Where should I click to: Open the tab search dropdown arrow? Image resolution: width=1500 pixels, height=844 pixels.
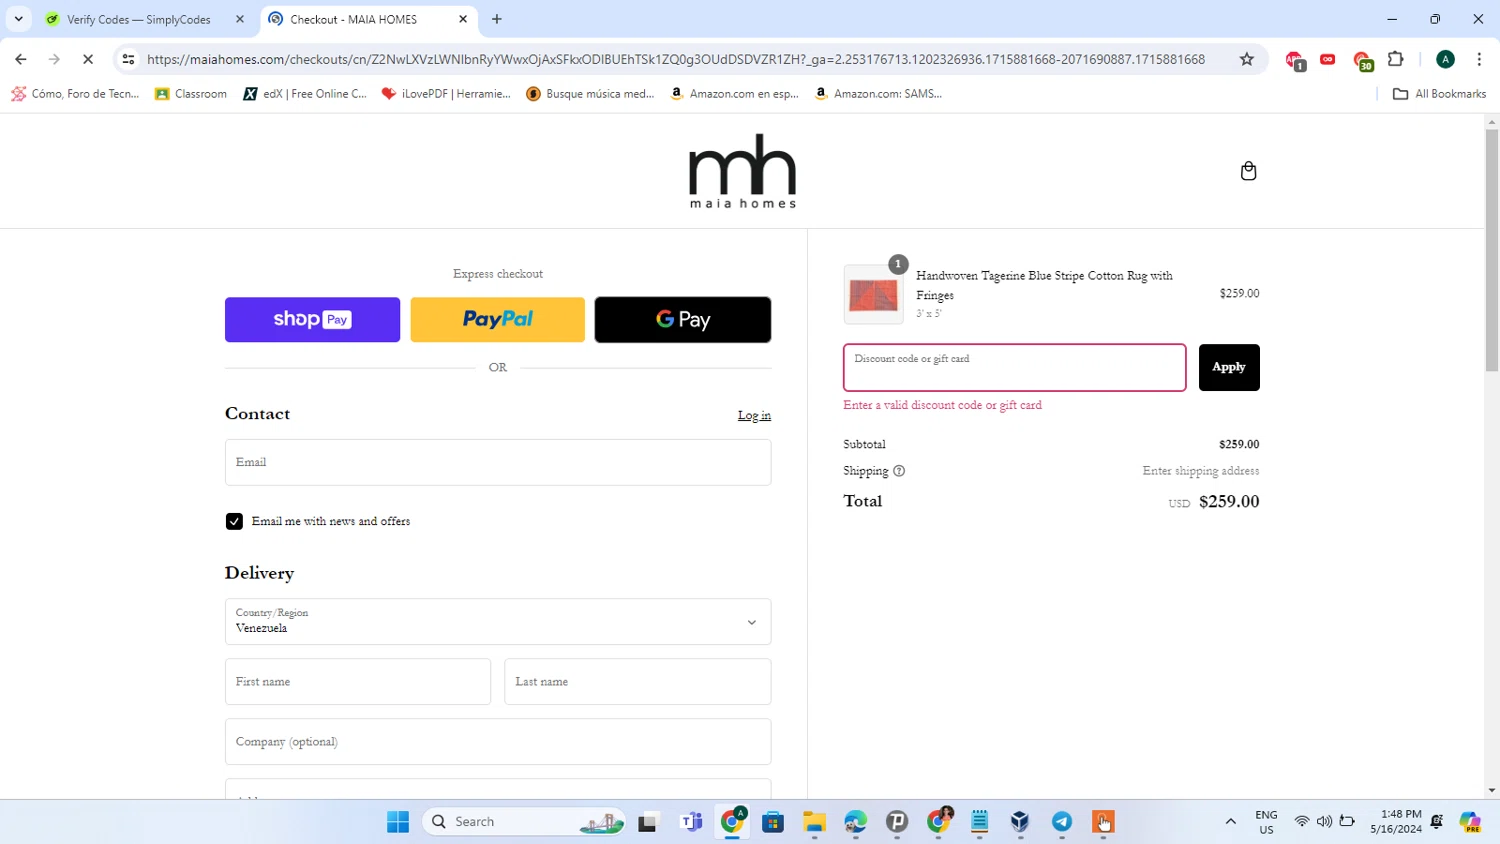tap(18, 19)
